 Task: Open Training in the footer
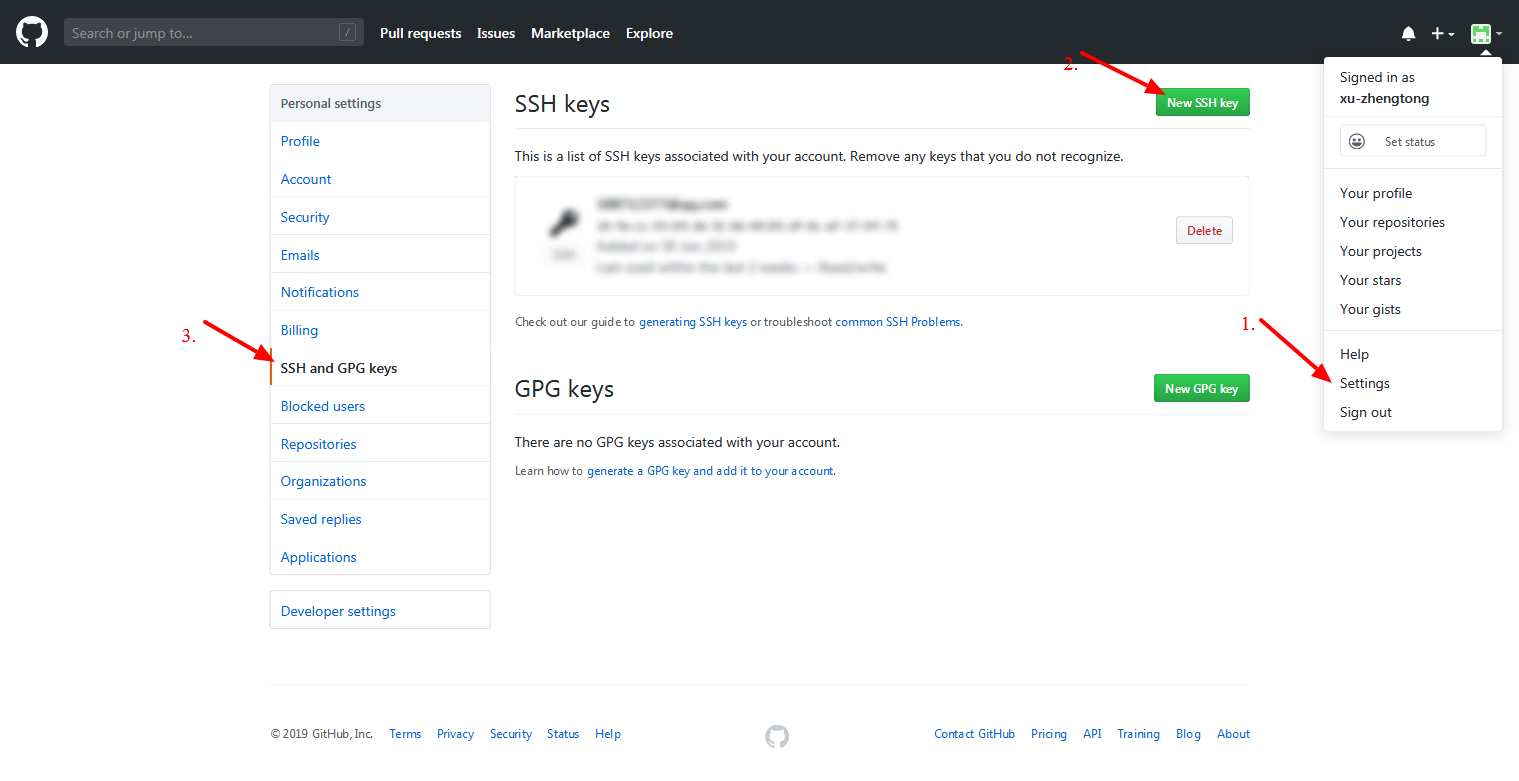tap(1138, 734)
